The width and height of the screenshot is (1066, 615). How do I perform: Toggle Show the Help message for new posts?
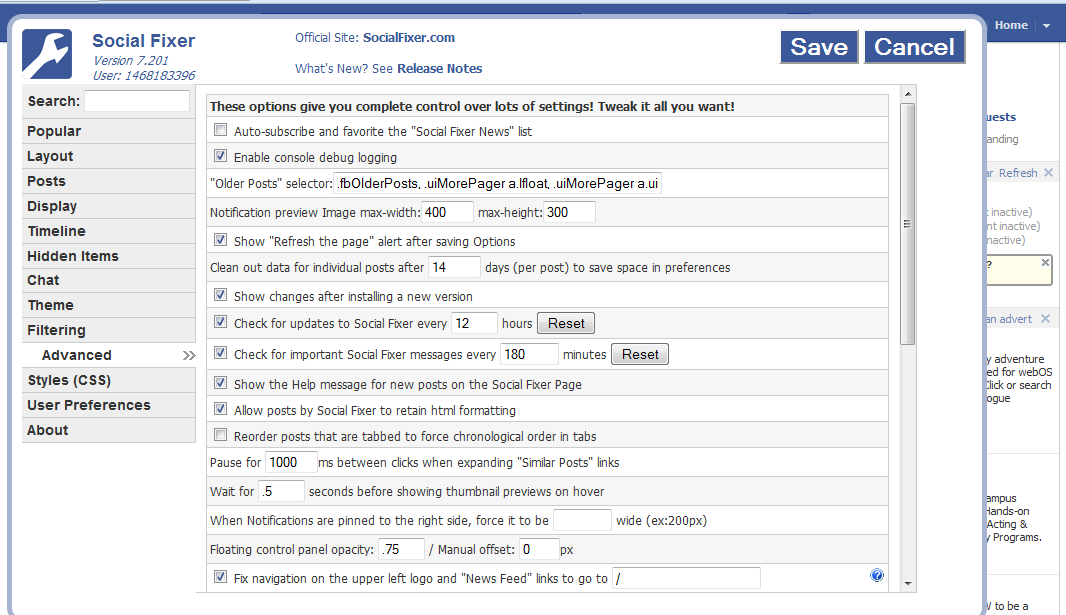point(220,383)
